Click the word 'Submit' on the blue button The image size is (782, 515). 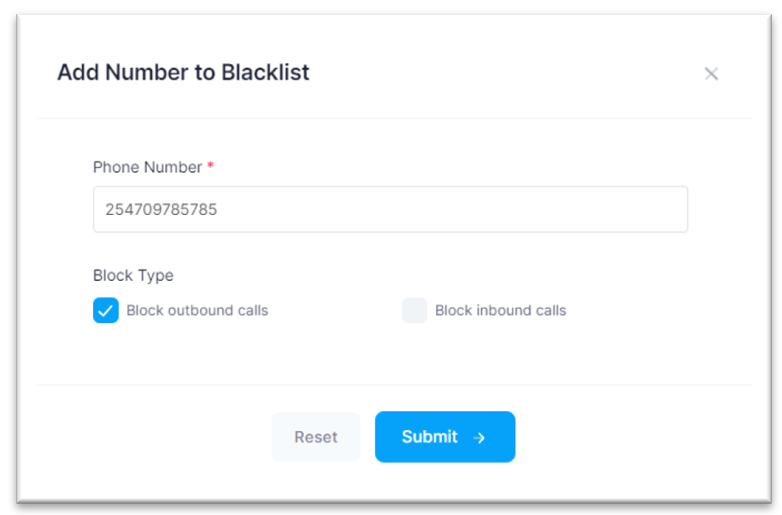(x=429, y=437)
